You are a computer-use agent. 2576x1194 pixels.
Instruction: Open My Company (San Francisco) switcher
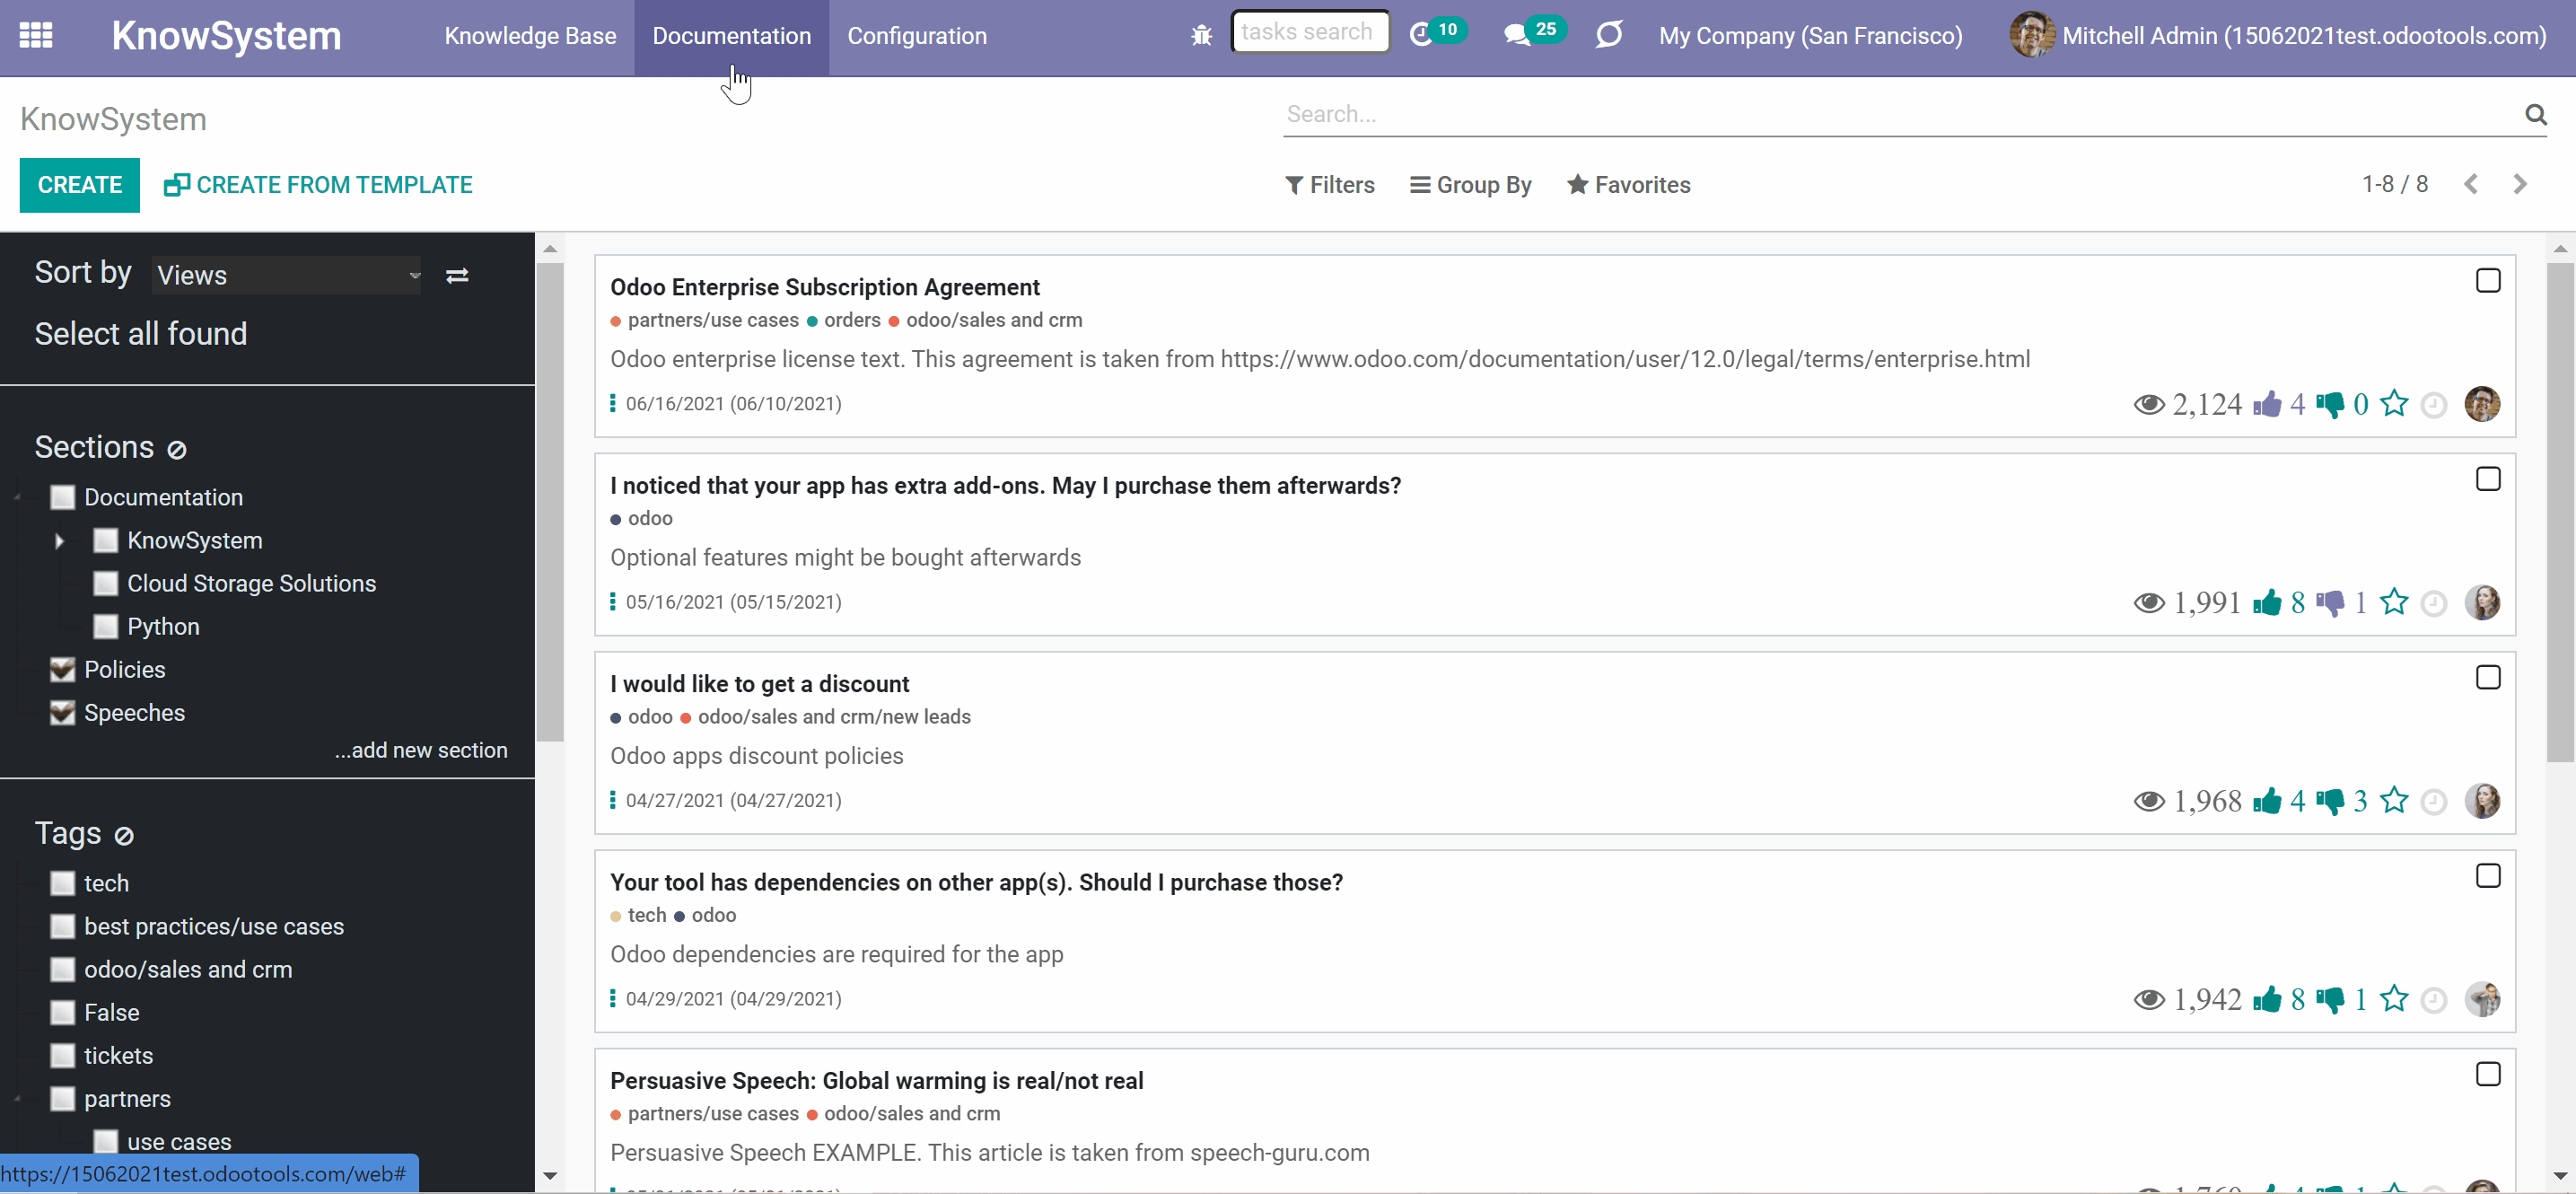pos(1810,36)
